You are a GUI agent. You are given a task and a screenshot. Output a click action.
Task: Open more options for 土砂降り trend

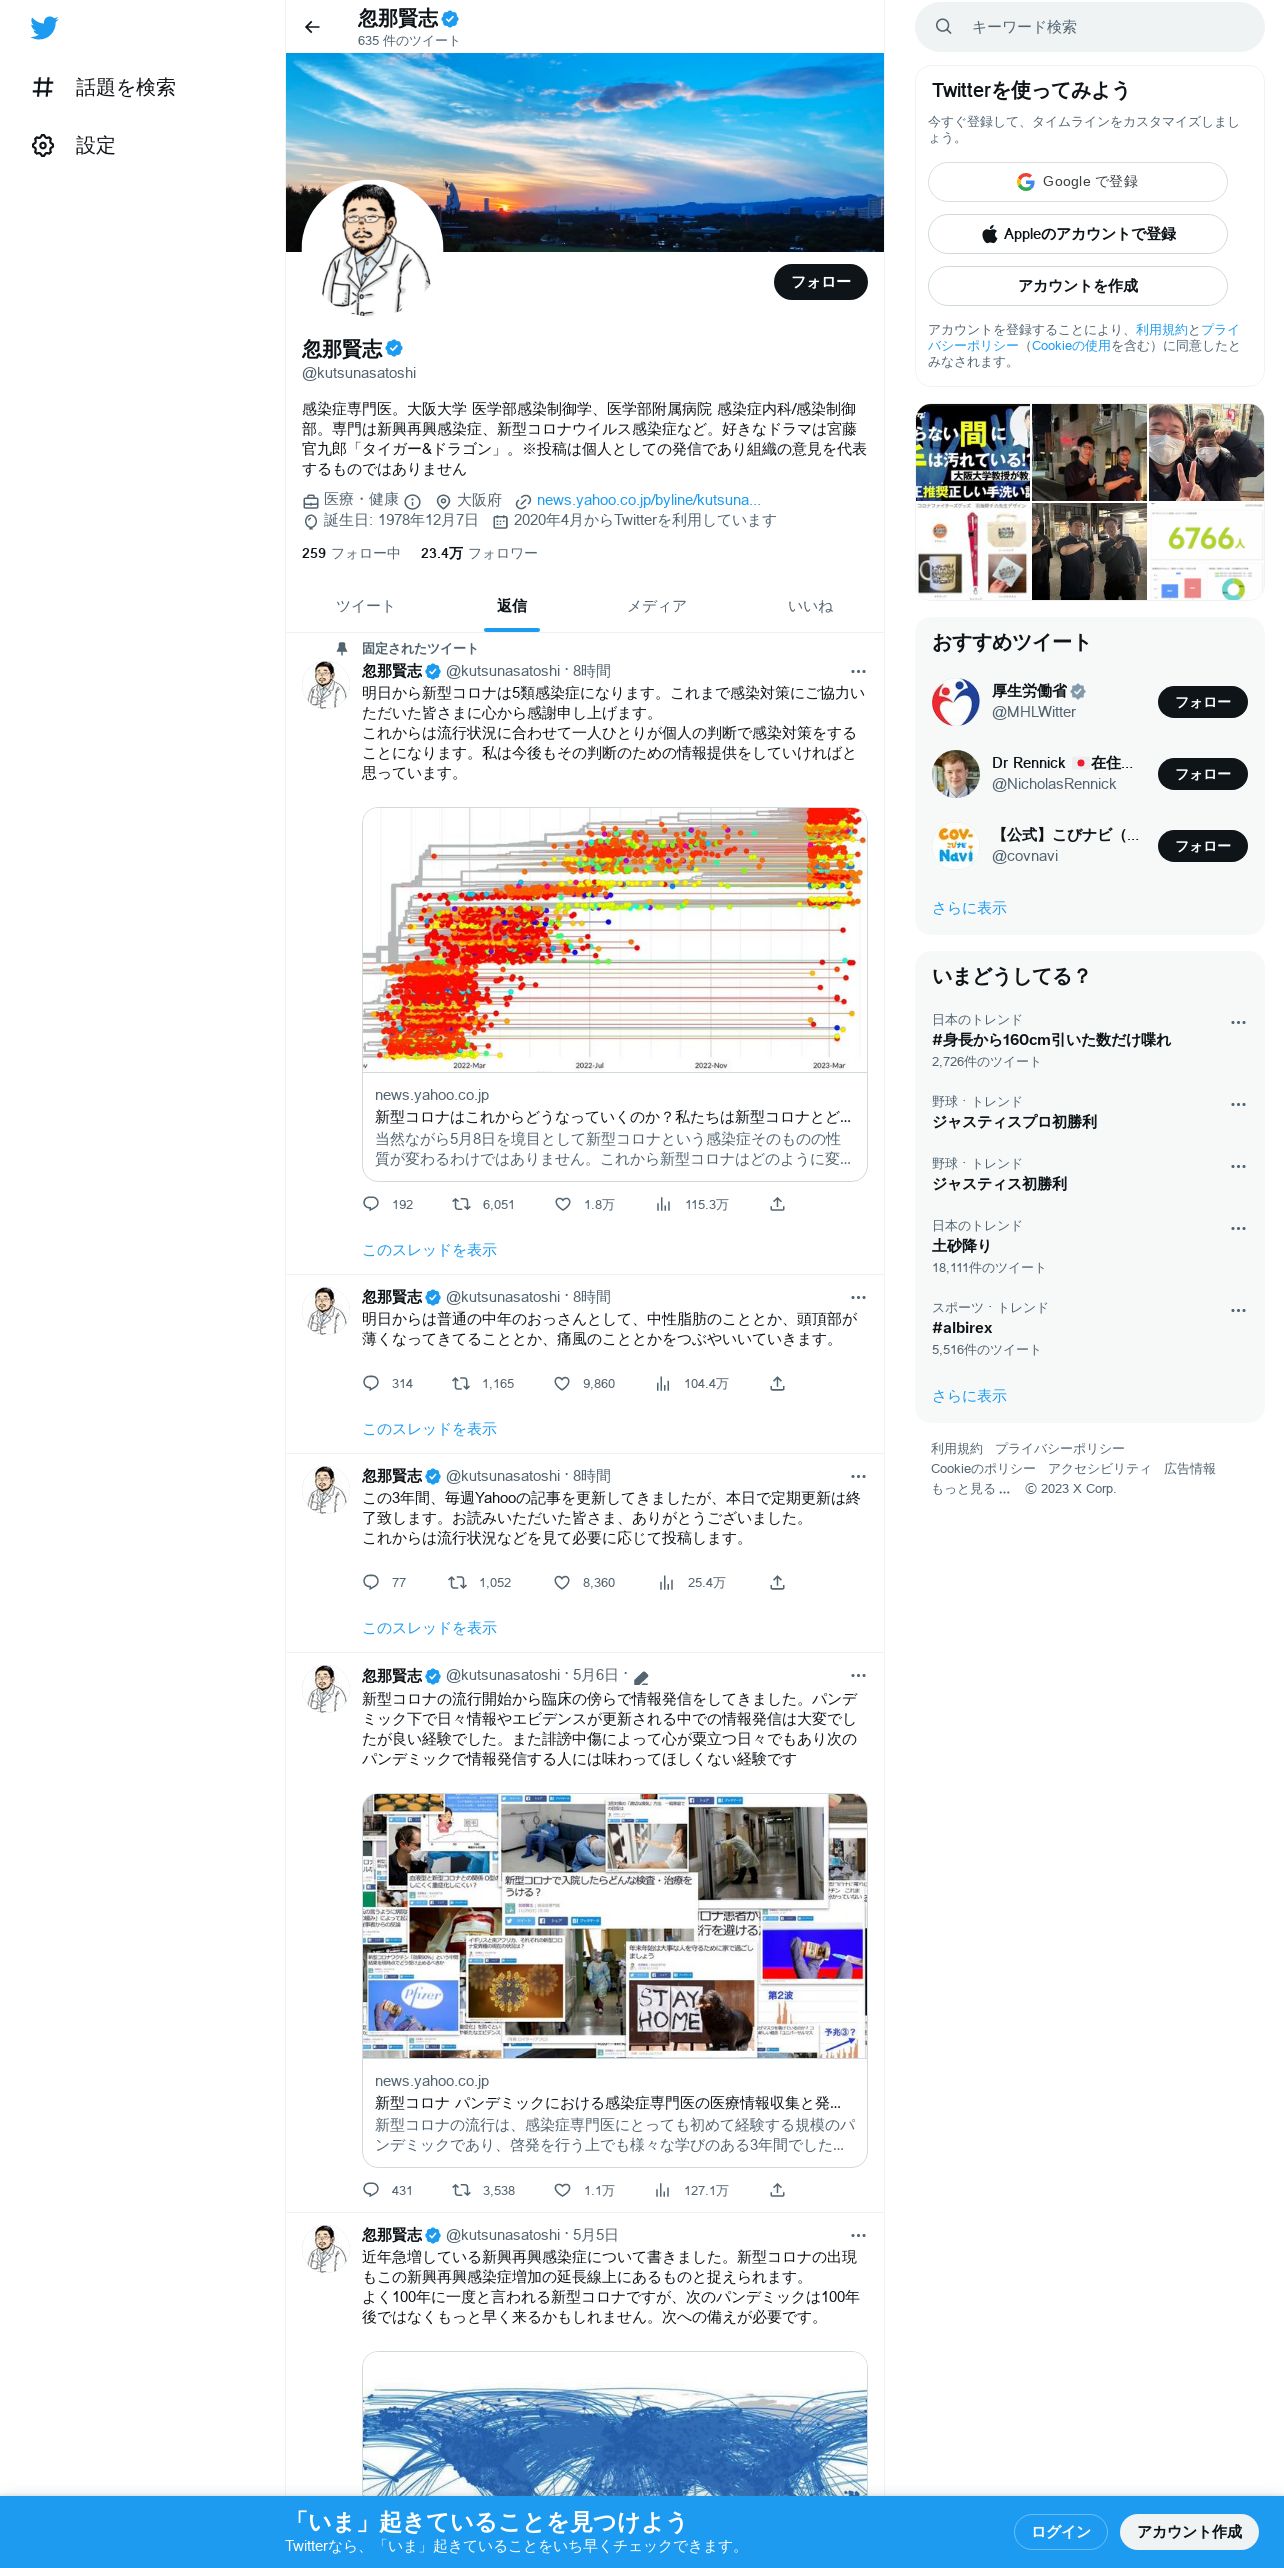(1238, 1228)
